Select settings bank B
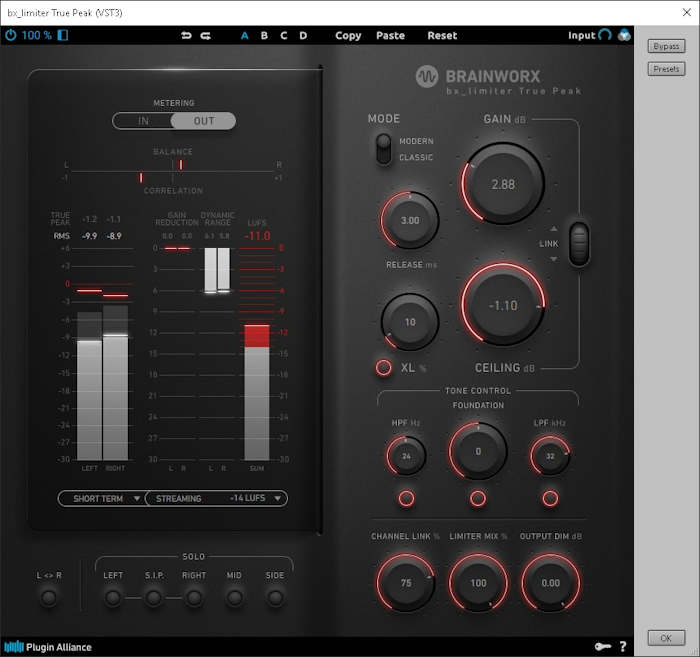 pyautogui.click(x=264, y=36)
